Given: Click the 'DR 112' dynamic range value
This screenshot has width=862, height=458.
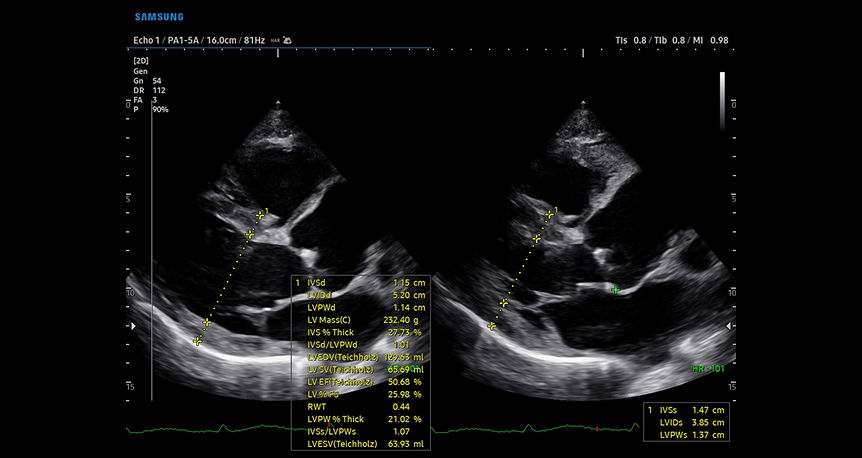Looking at the screenshot, I should [x=150, y=90].
